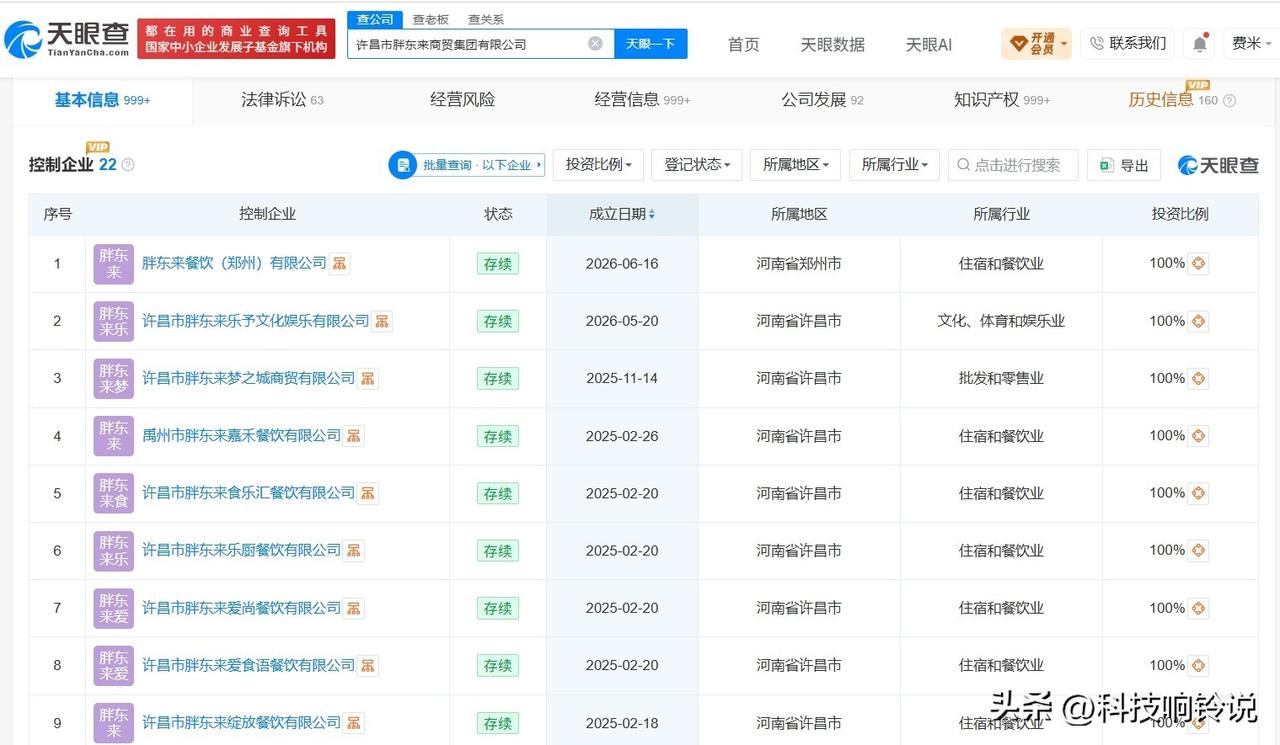Sort the table by the 成立日期 column

[x=622, y=214]
